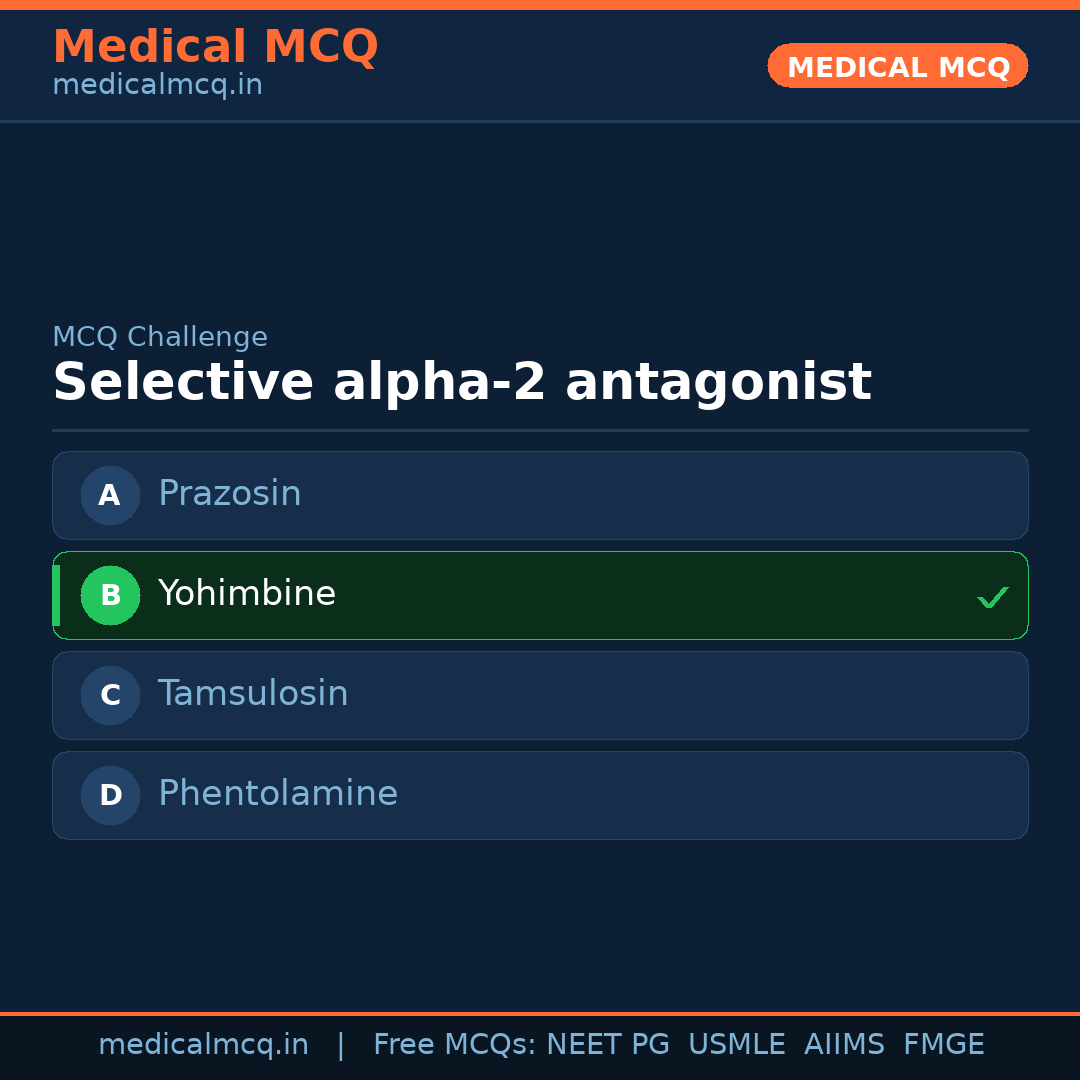
Task: Click the separator bar in the footer
Action: [x=341, y=1044]
